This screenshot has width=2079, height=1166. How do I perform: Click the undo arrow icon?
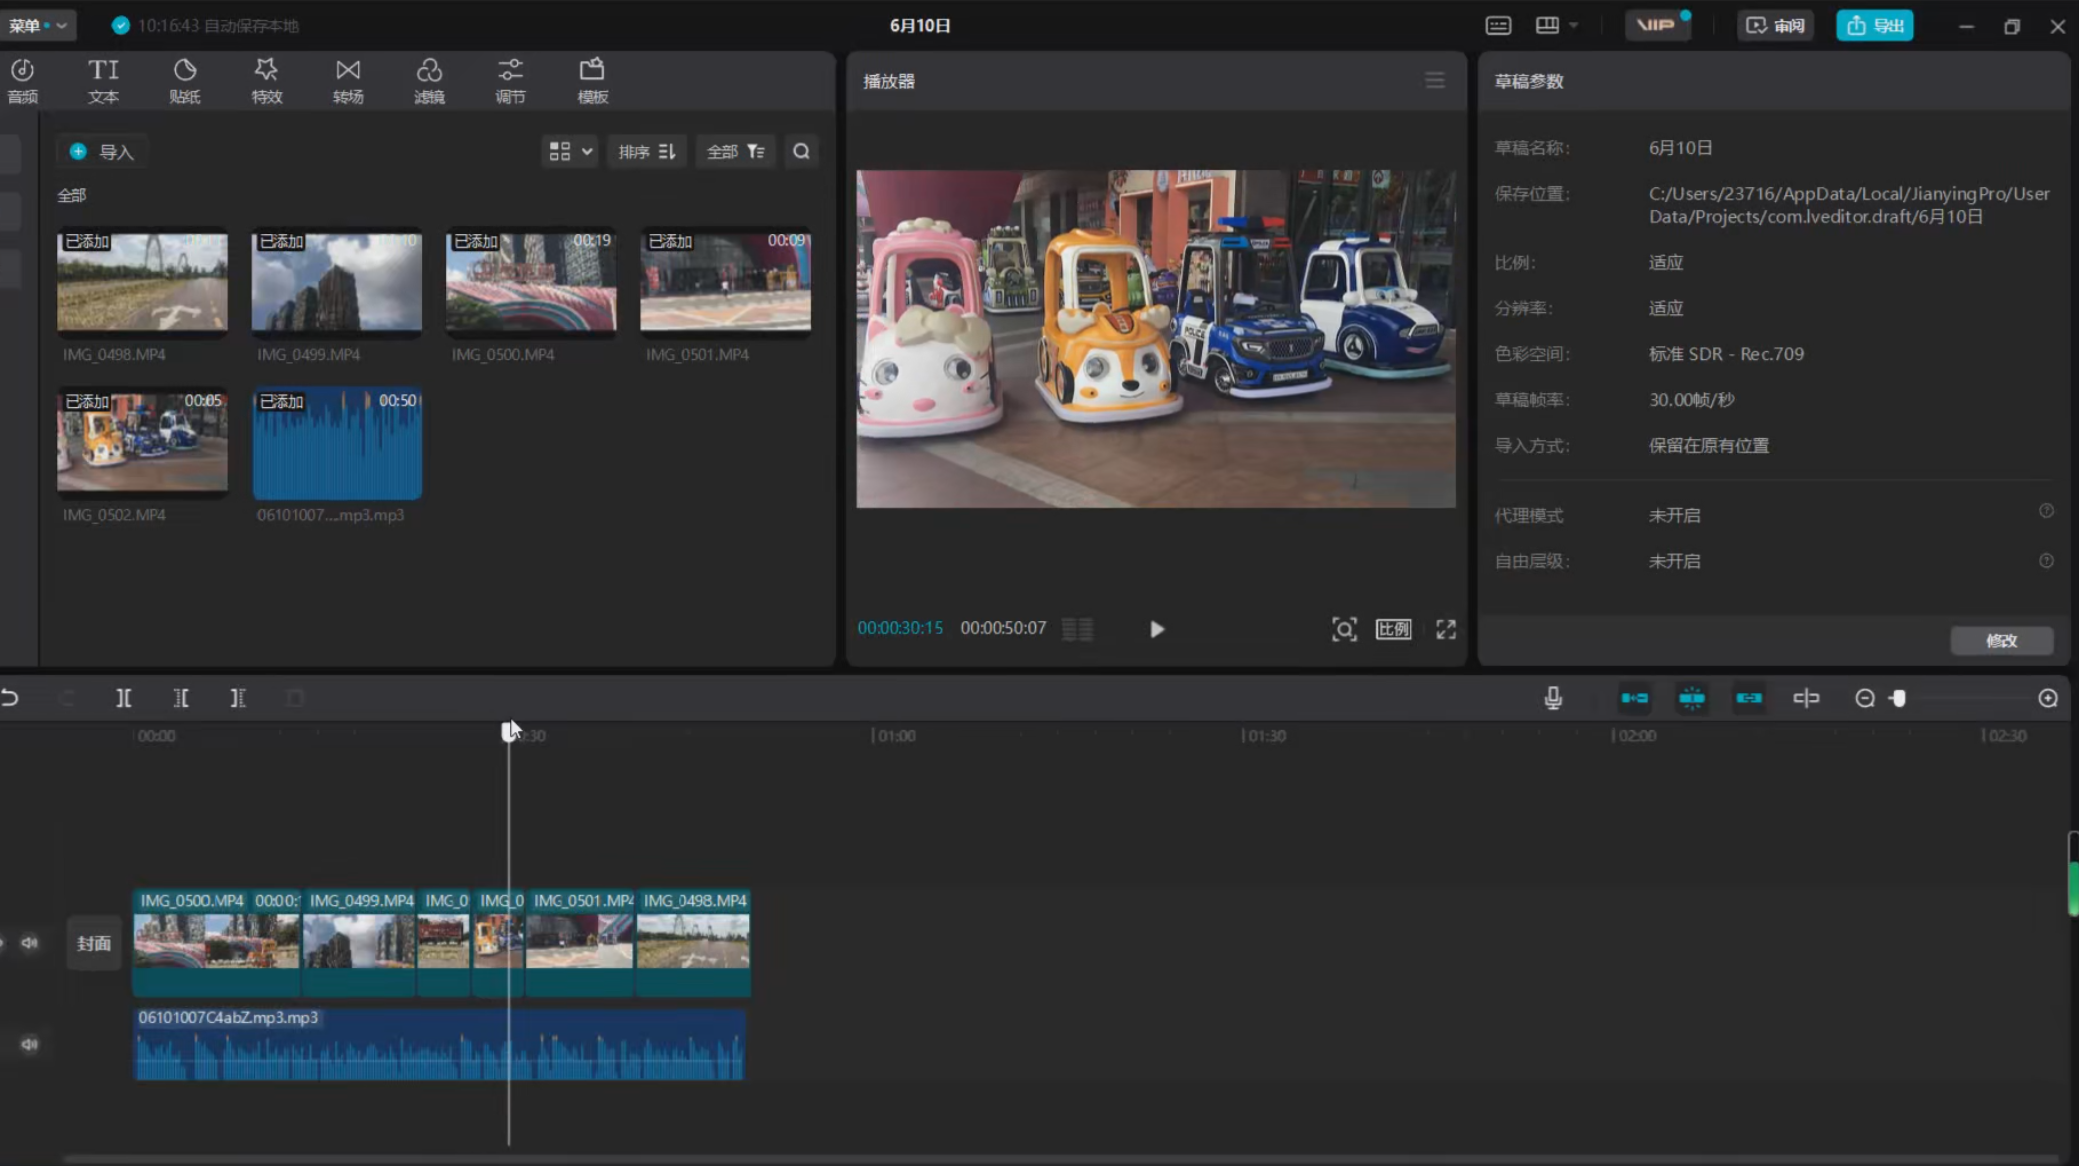10,698
